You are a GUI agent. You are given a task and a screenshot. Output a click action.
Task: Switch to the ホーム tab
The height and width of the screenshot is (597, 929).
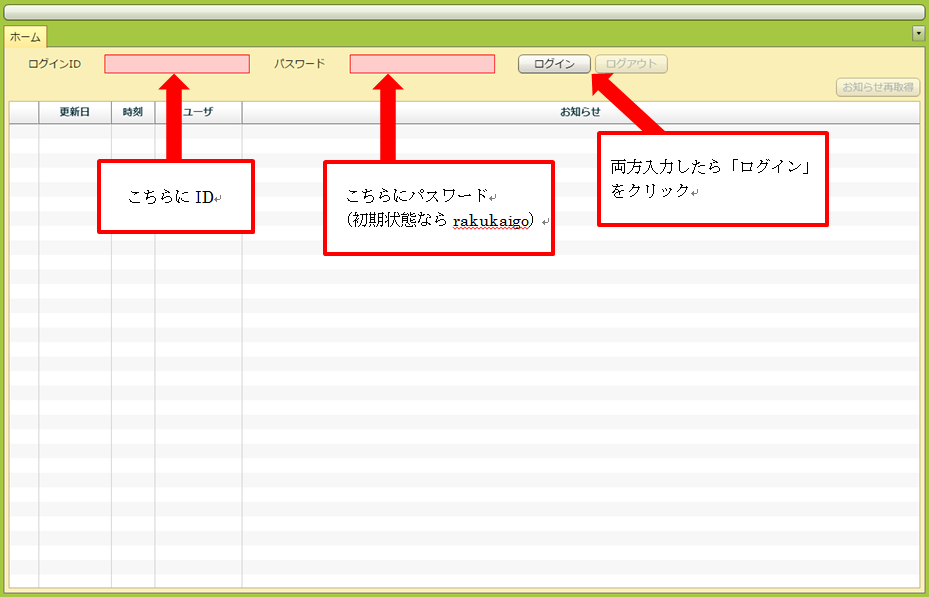click(25, 37)
